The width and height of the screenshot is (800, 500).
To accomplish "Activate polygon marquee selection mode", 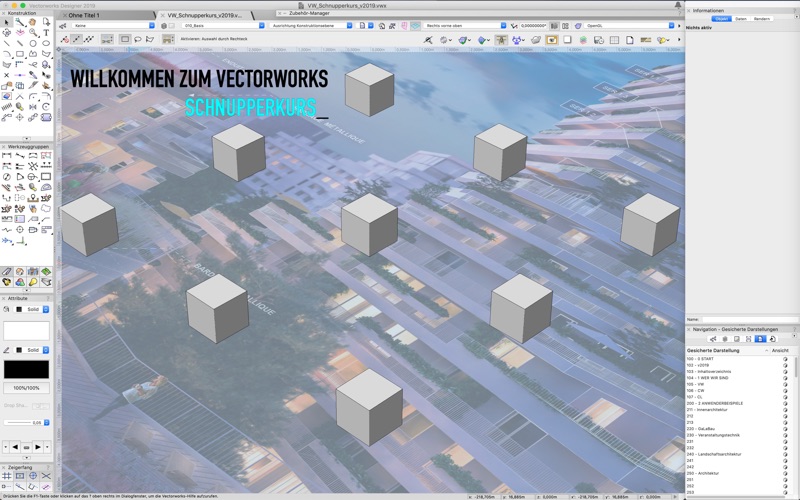I will point(150,39).
